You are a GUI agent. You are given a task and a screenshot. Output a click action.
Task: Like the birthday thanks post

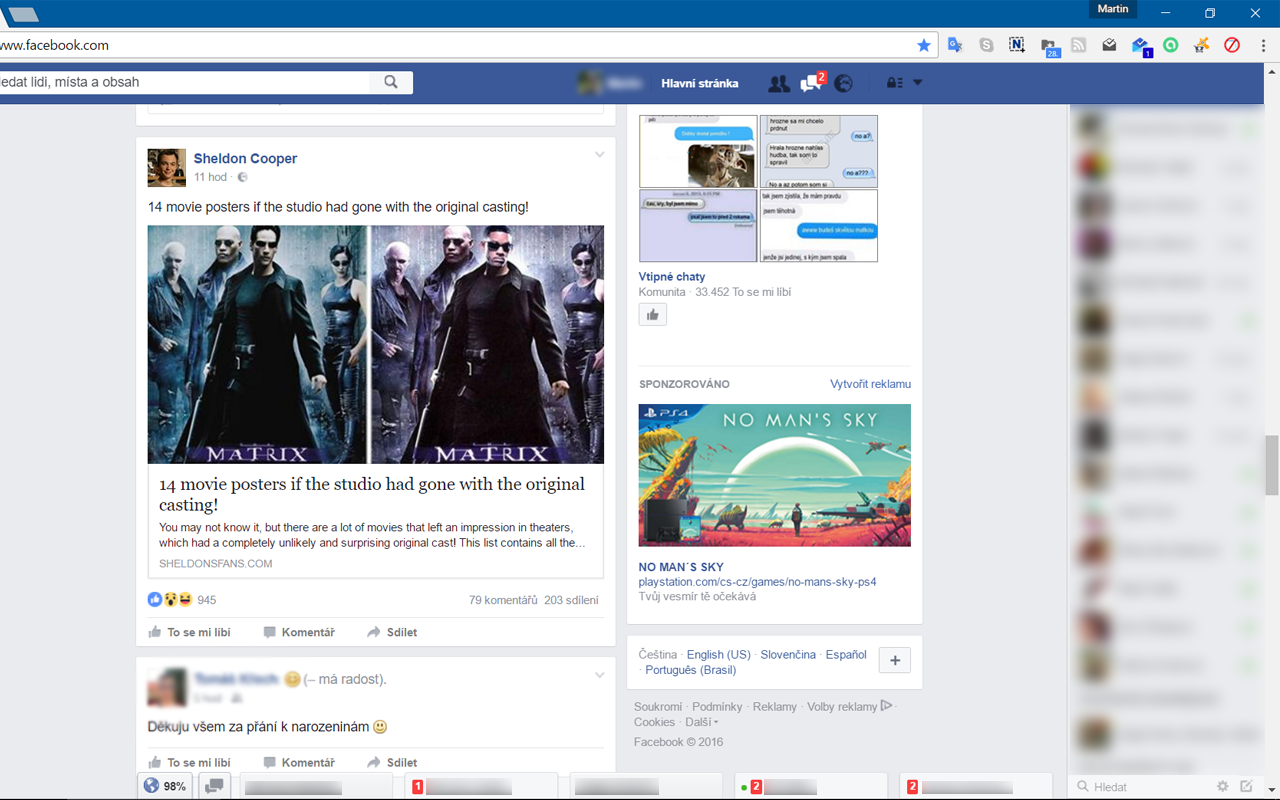189,762
